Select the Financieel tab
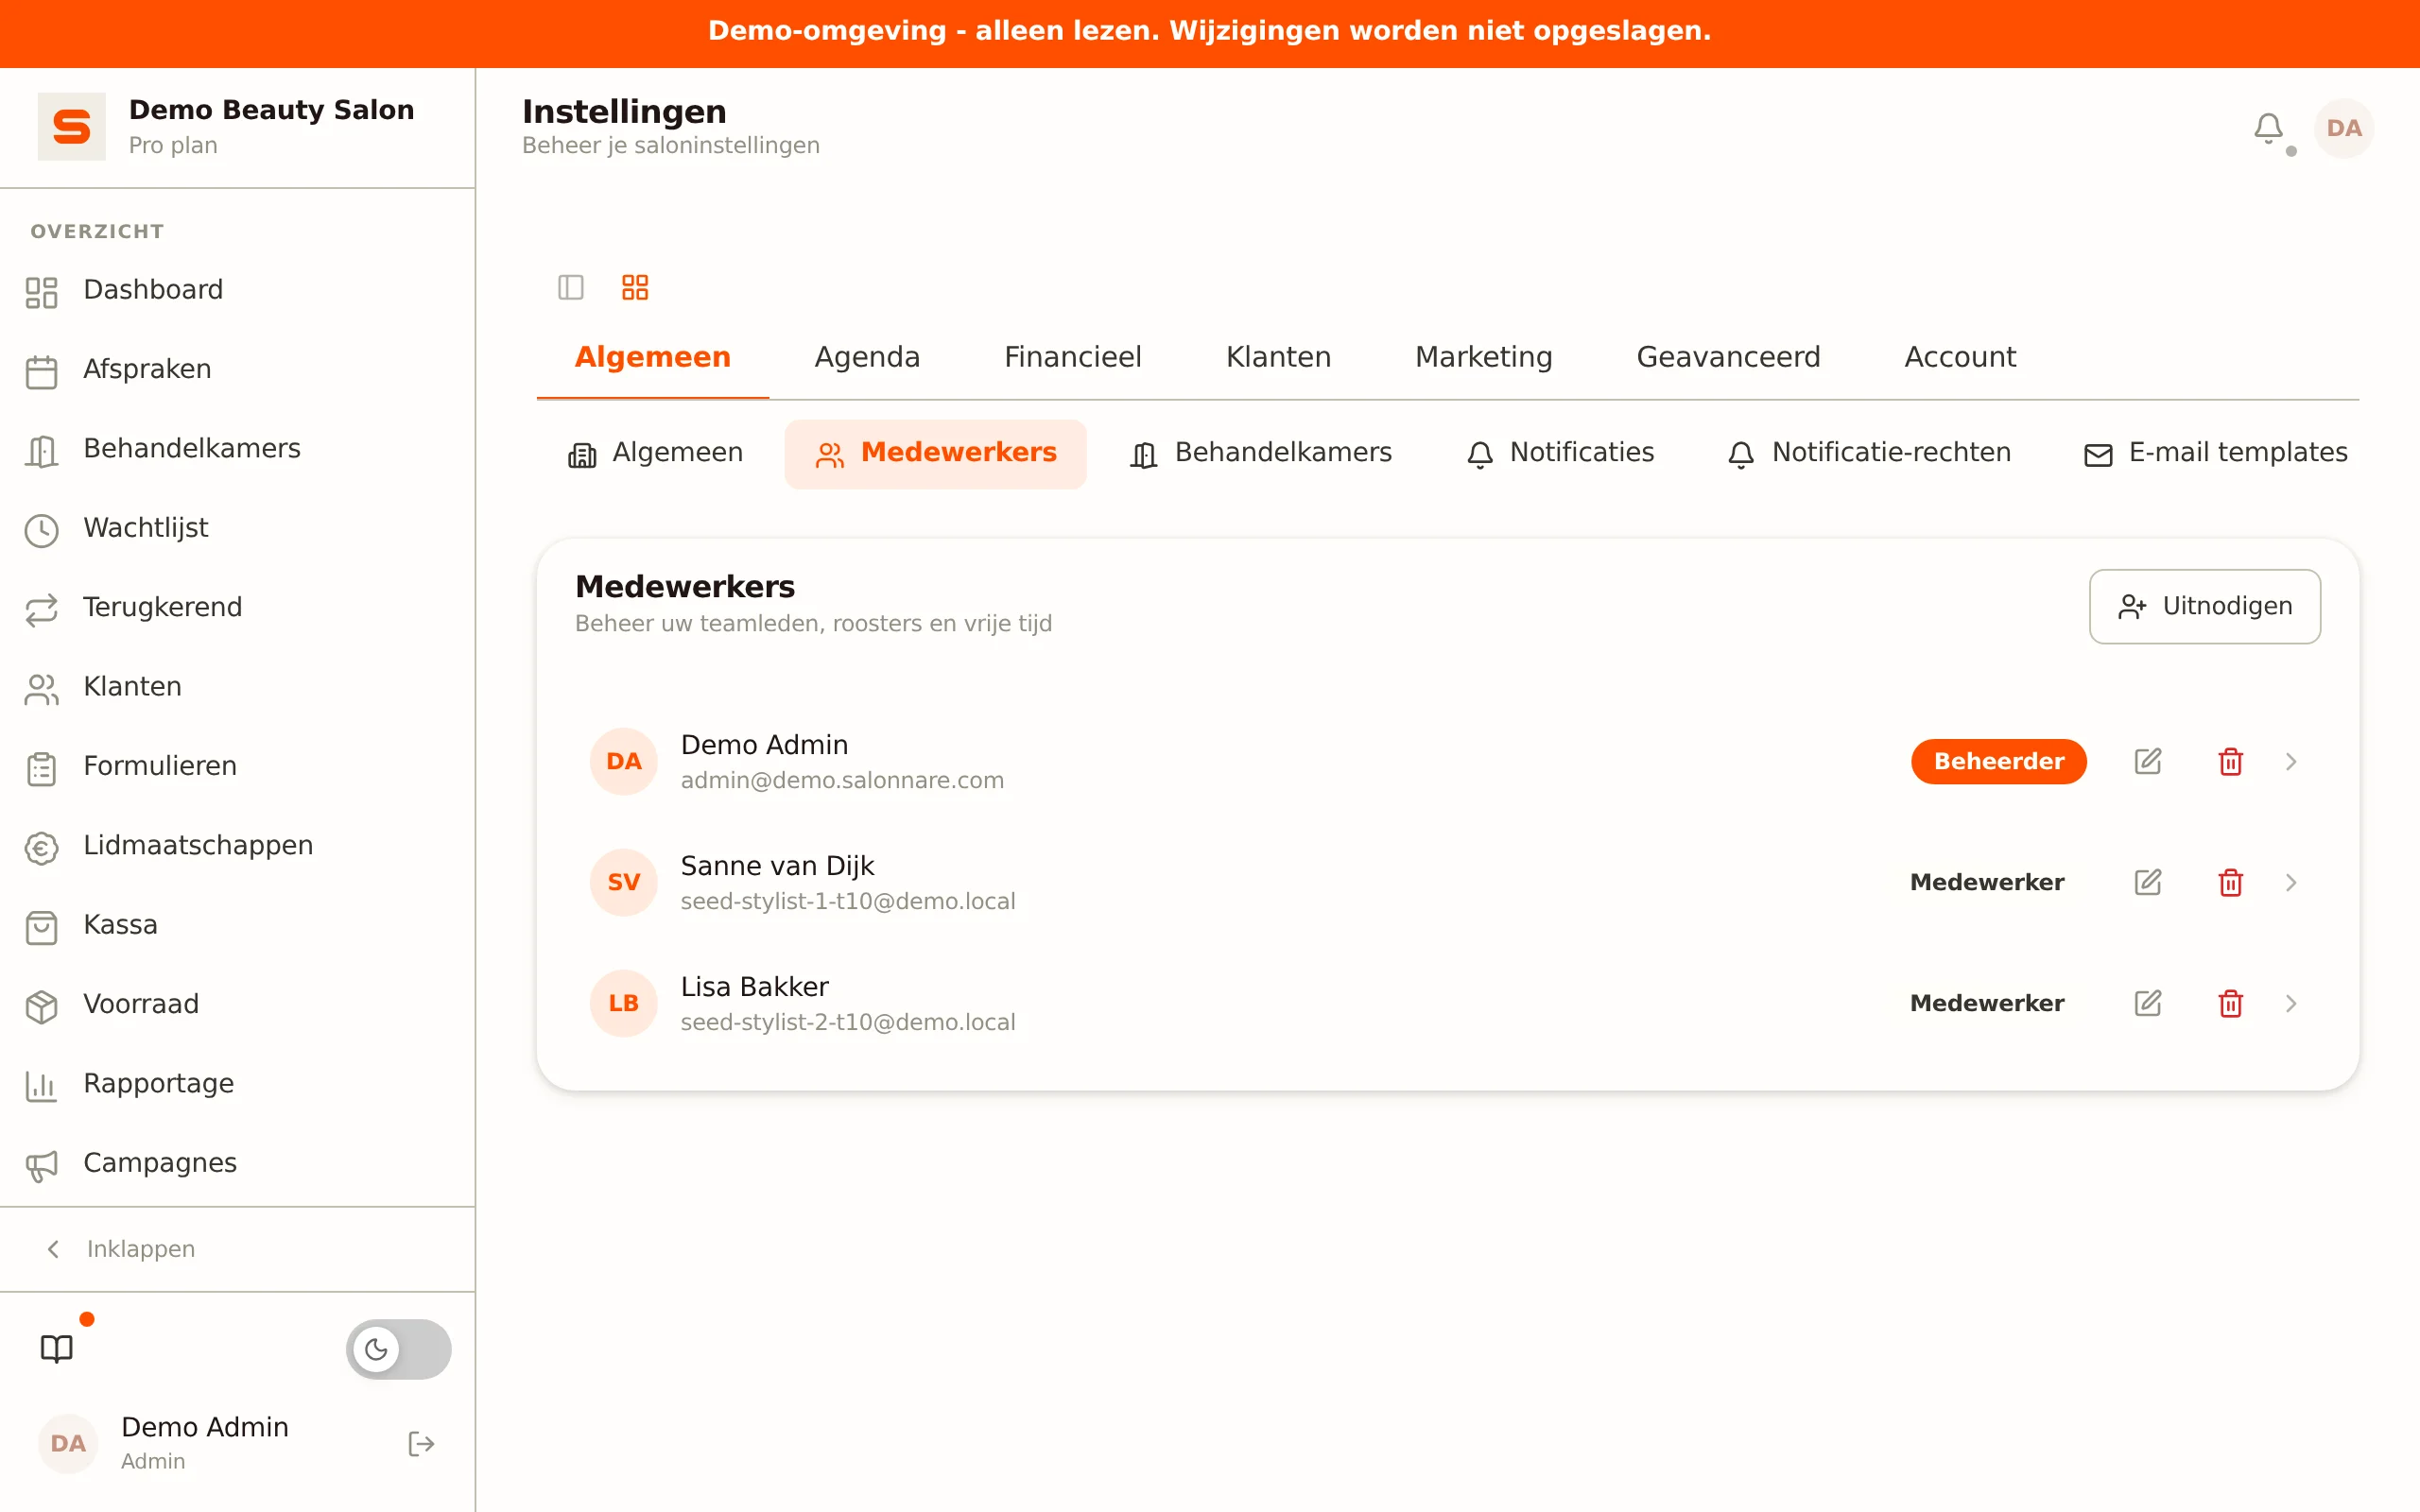 point(1073,357)
